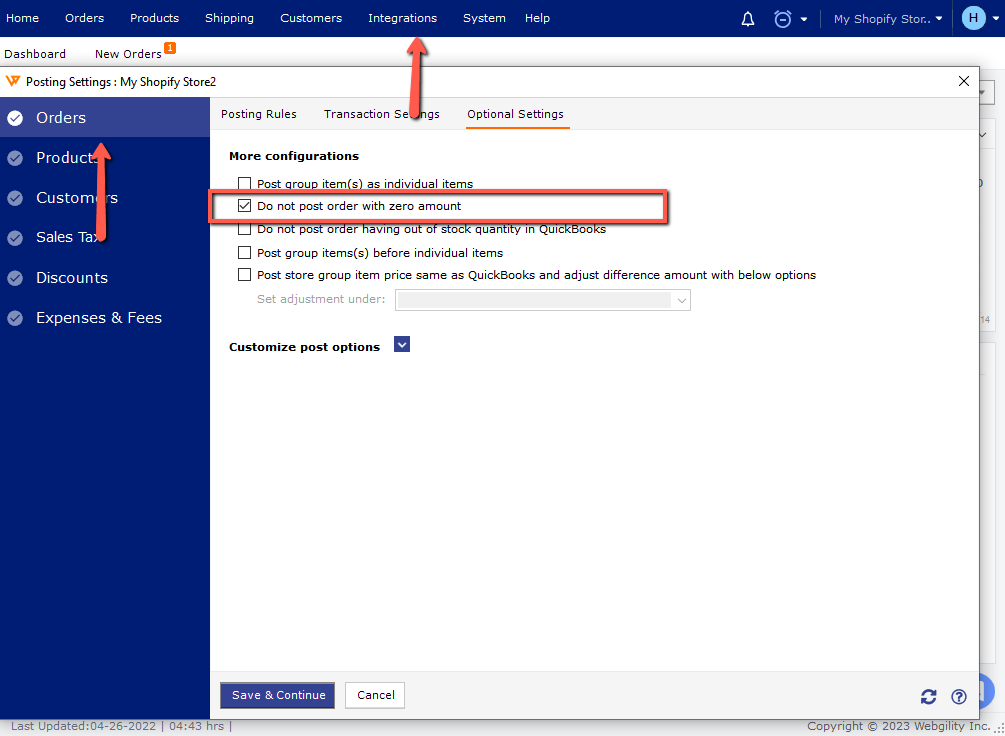Image resolution: width=1005 pixels, height=736 pixels.
Task: Enable Post group item(s) as individual items
Action: point(244,184)
